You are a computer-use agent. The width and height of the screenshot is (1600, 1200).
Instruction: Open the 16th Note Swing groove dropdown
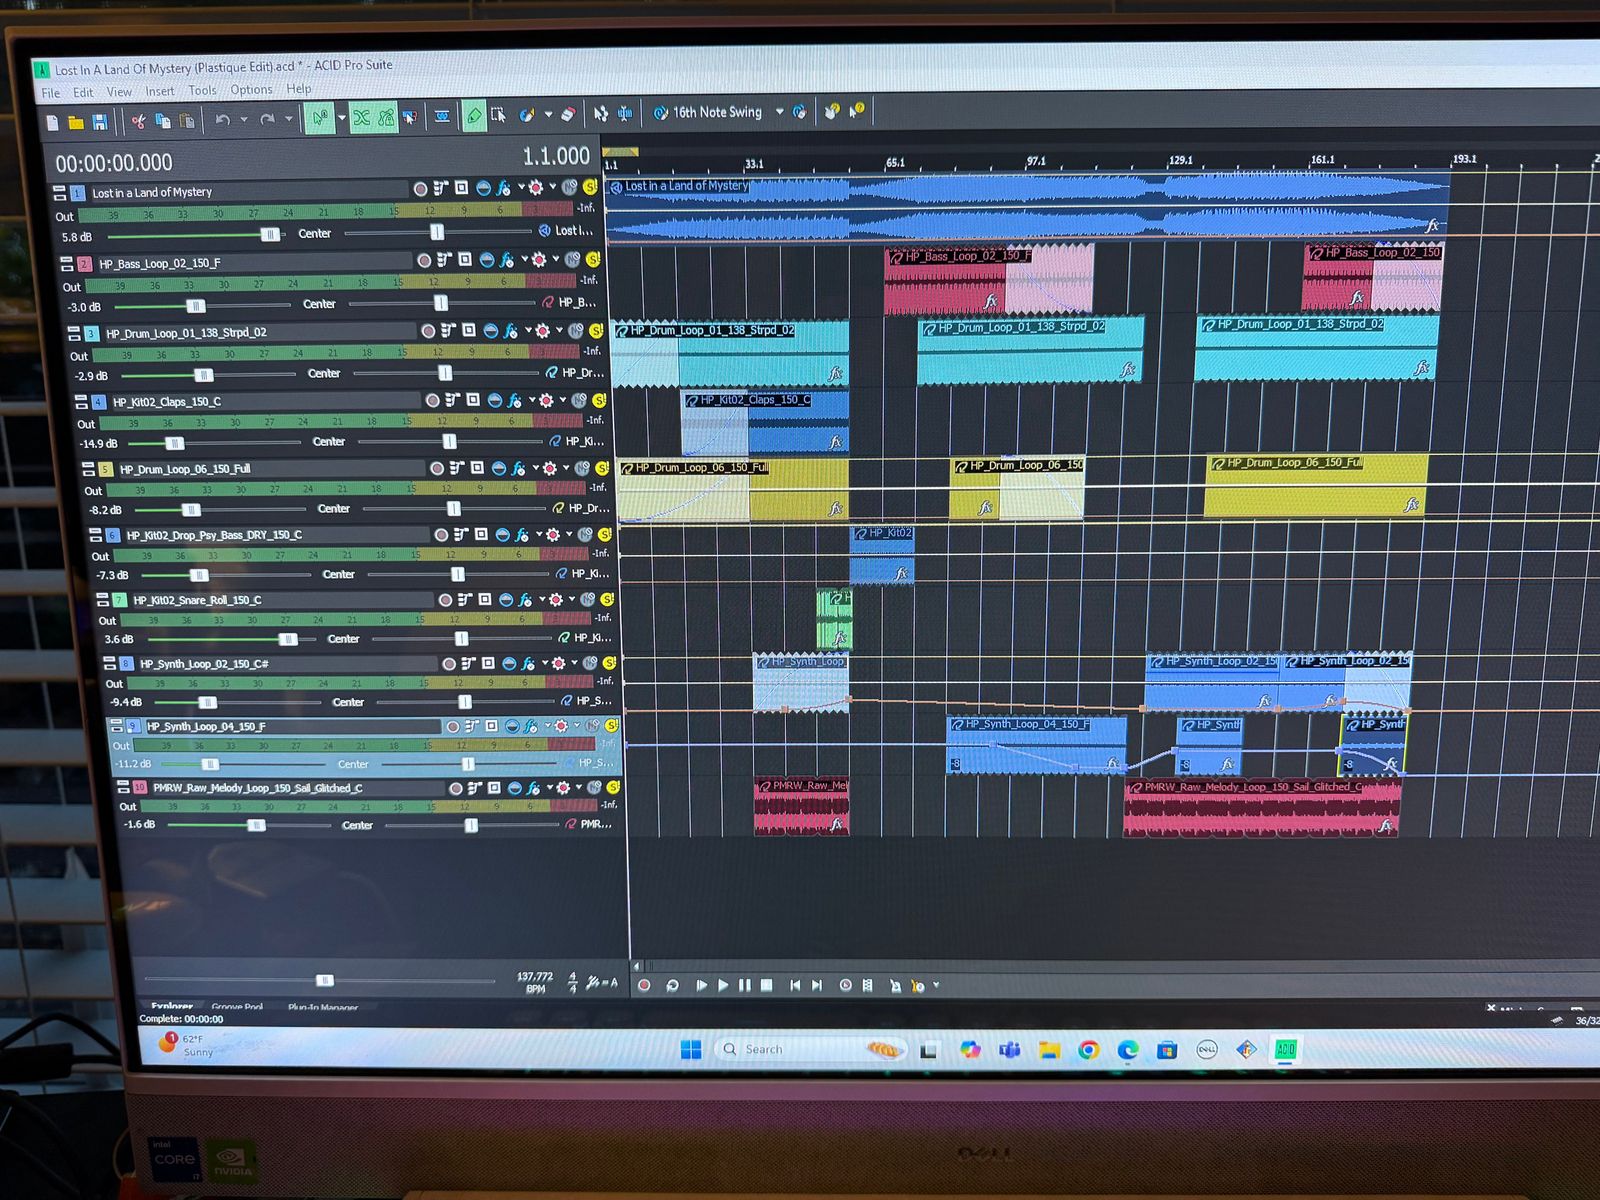tap(779, 112)
